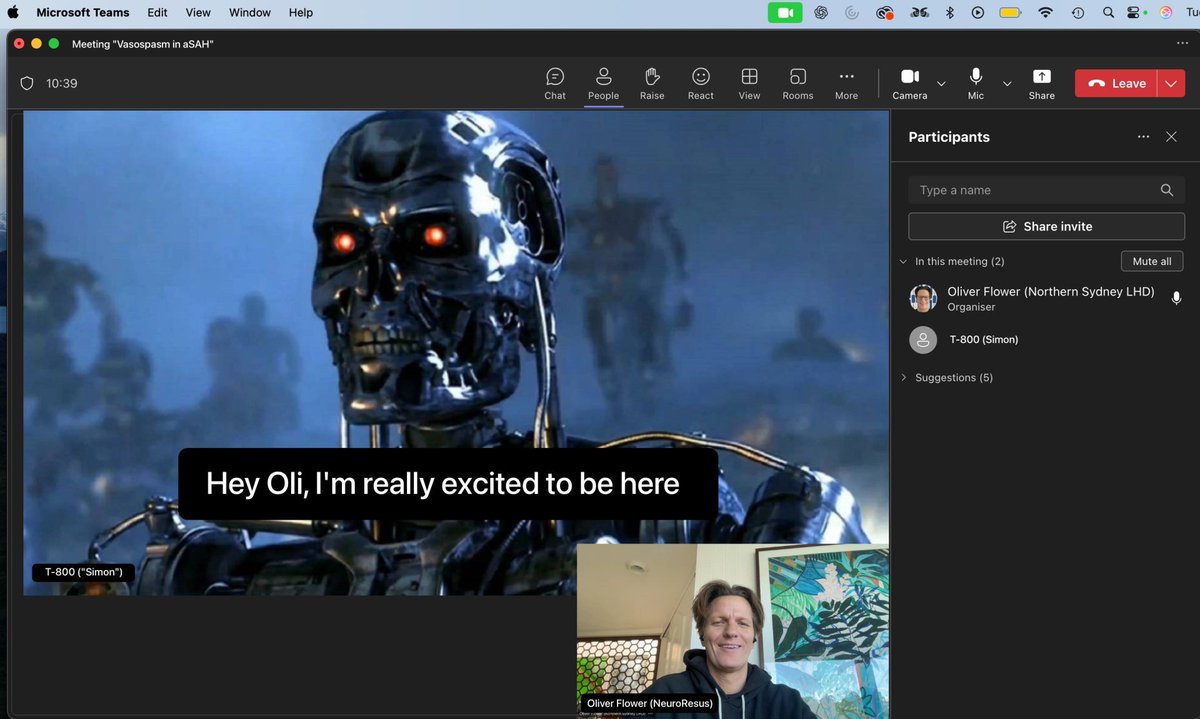Focus the Type a name search field

coord(1046,190)
